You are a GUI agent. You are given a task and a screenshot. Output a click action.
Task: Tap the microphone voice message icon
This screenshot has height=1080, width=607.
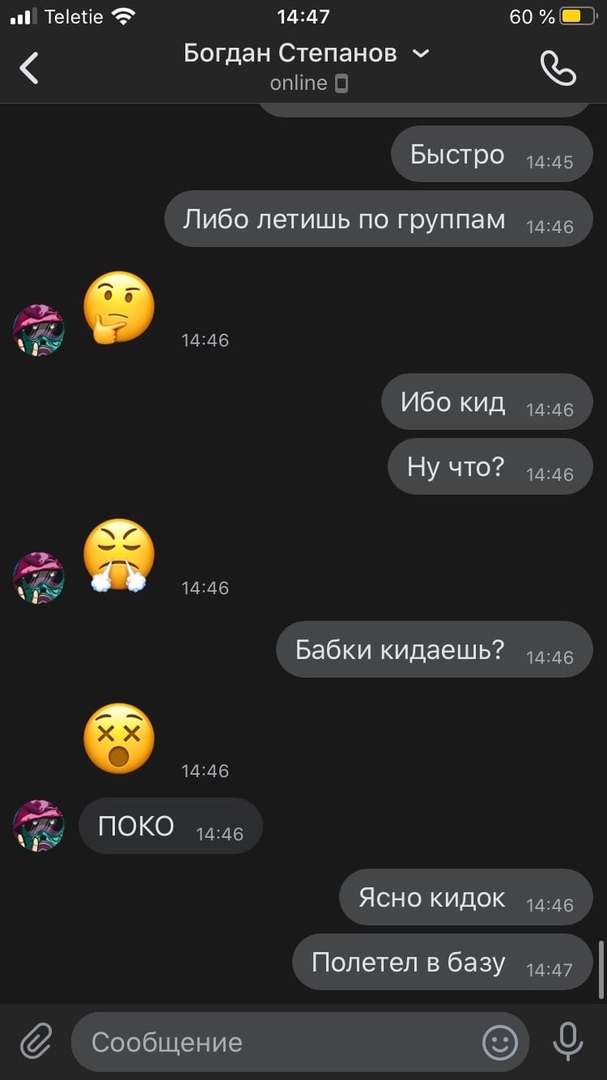point(568,1041)
